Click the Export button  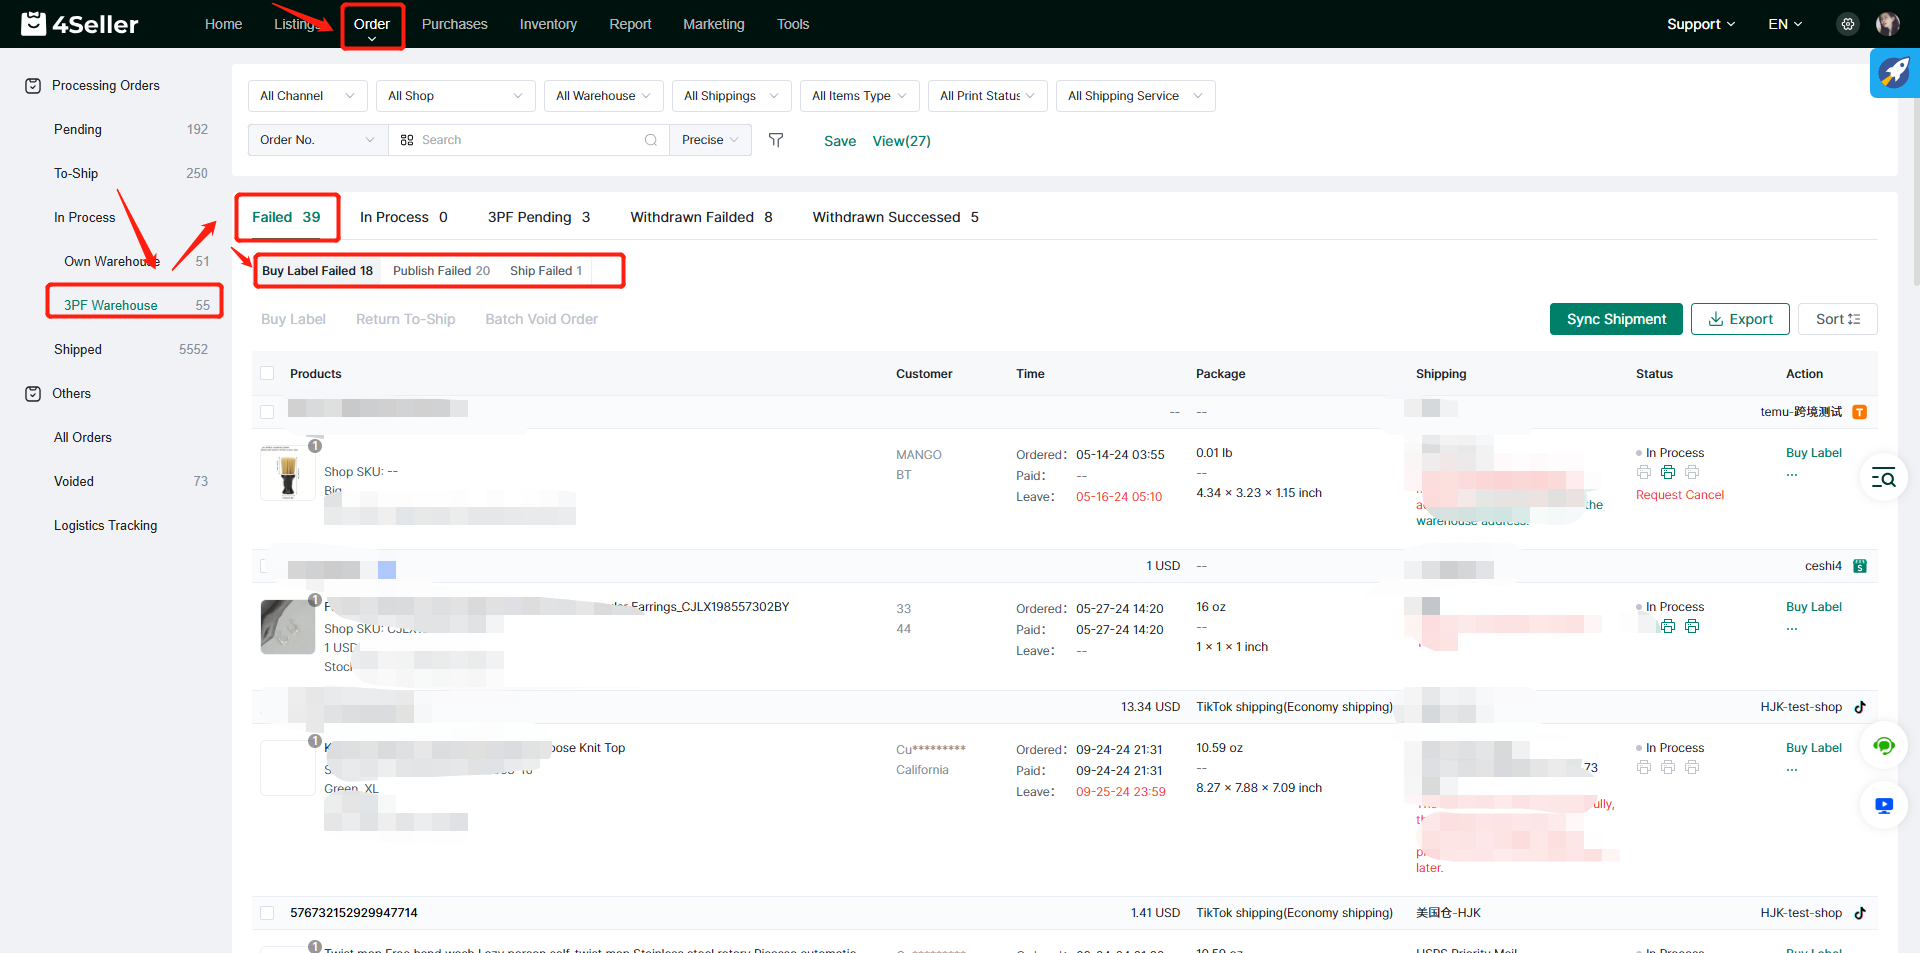(x=1740, y=319)
